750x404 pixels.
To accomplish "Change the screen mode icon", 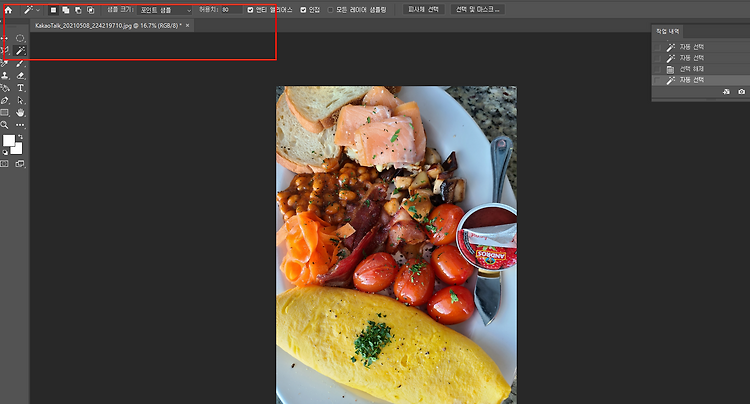I will 20,164.
